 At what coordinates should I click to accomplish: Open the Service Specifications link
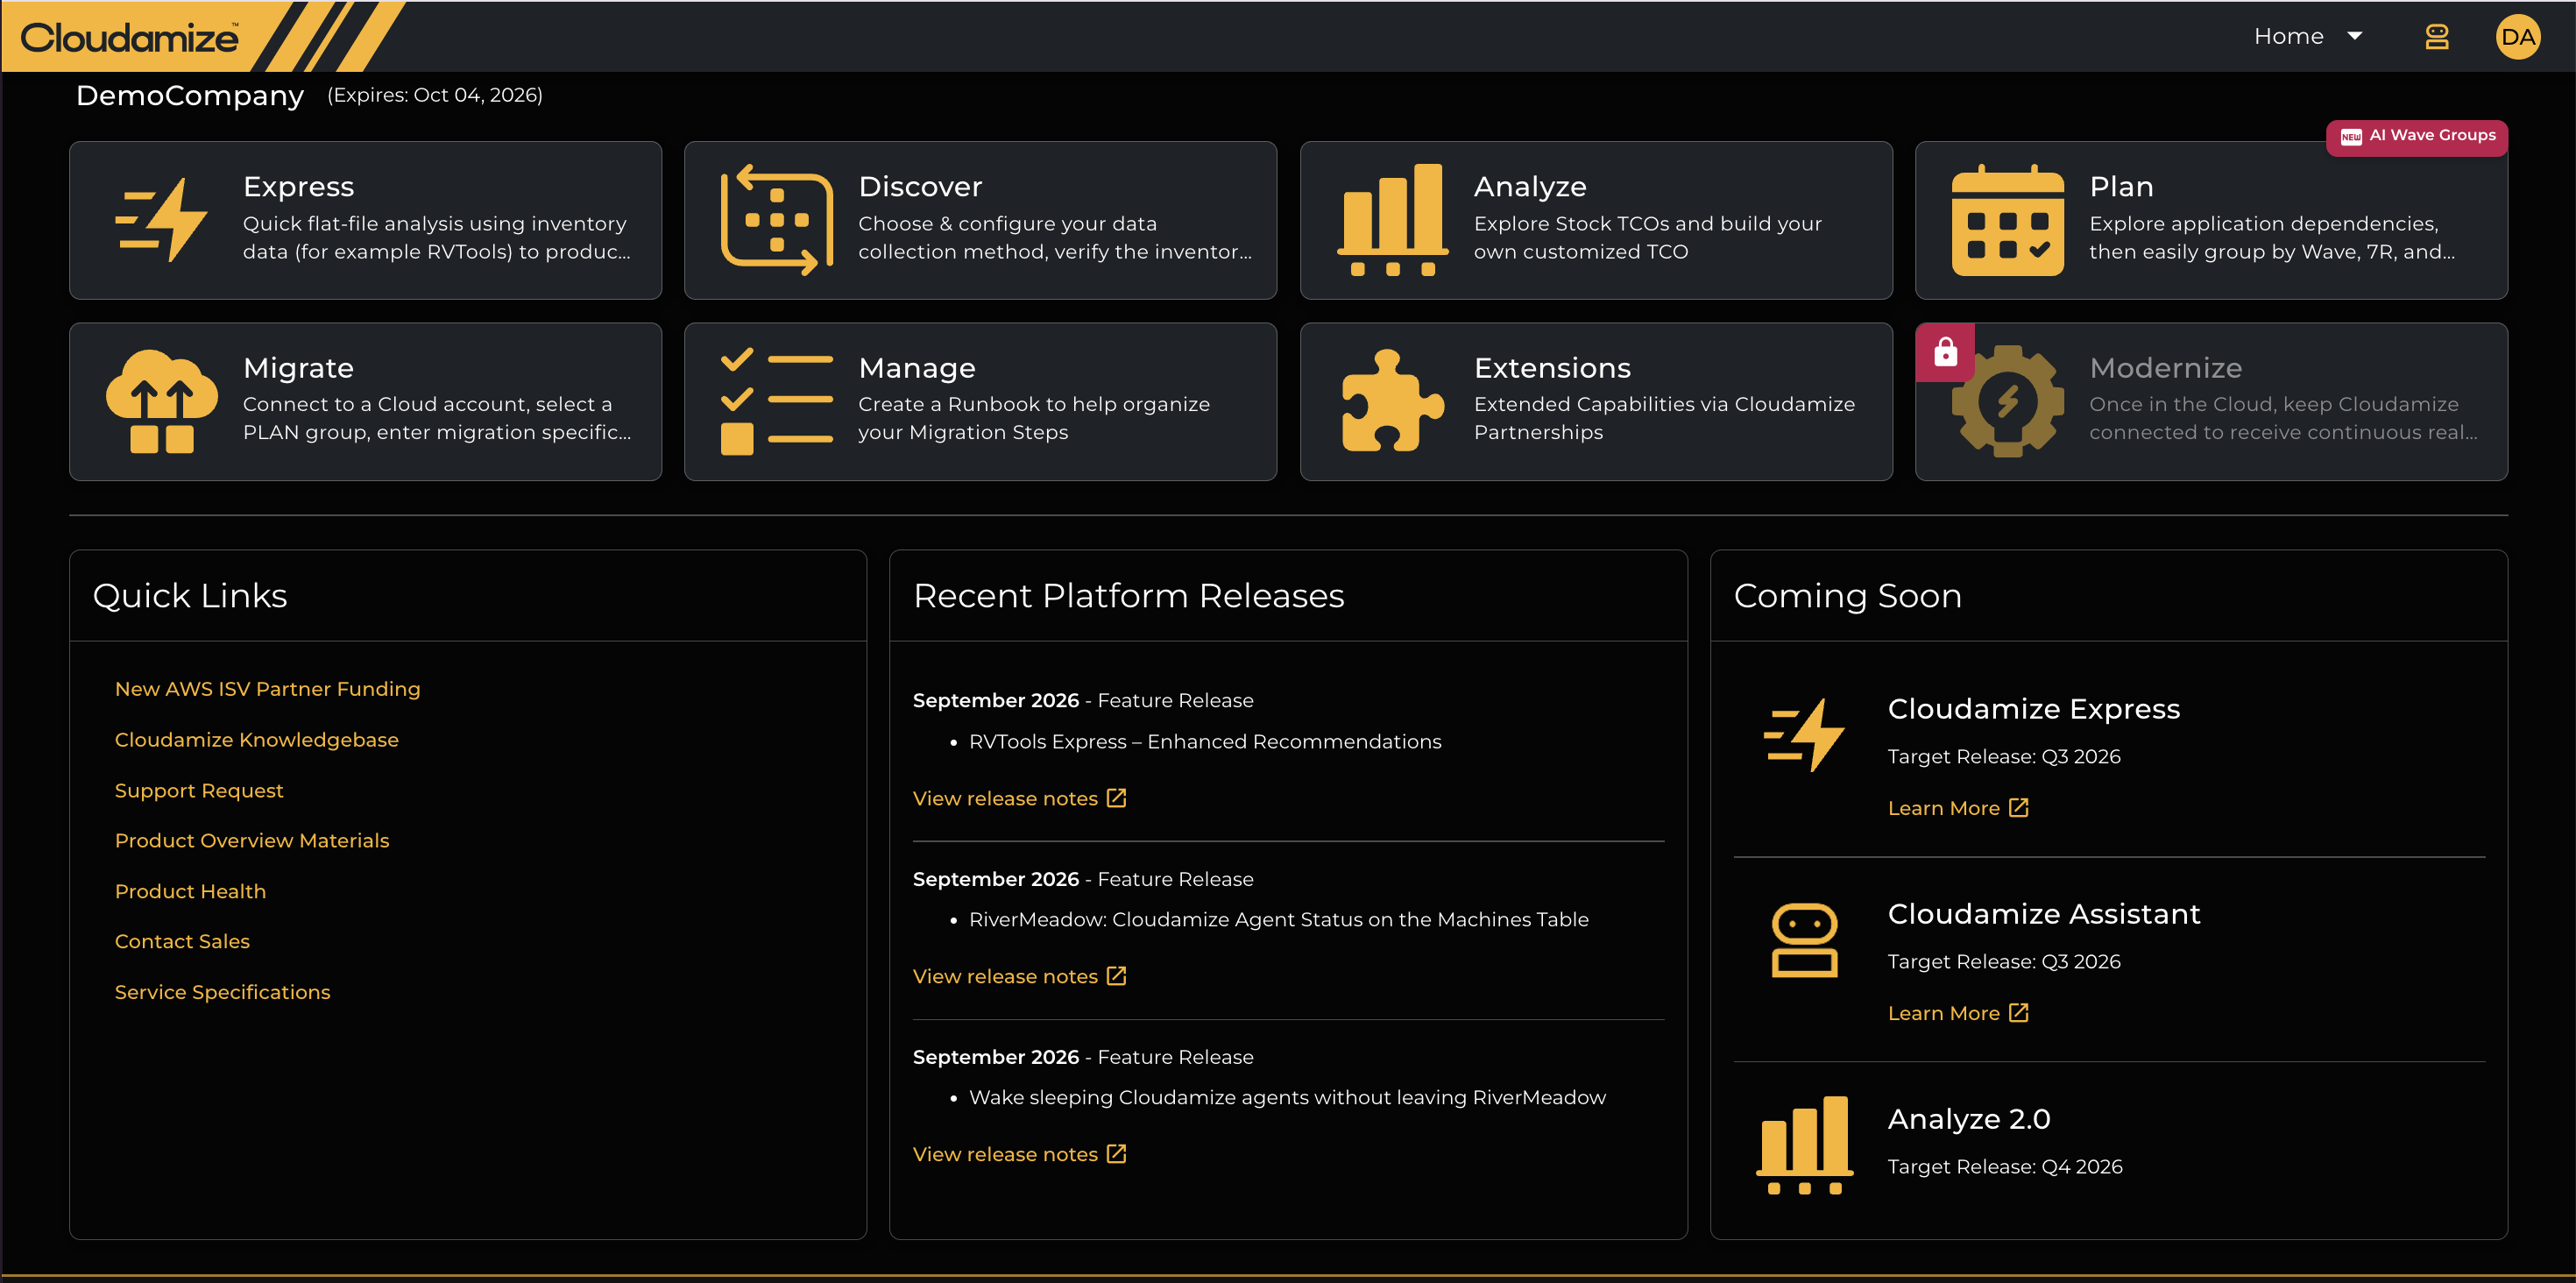click(x=222, y=992)
